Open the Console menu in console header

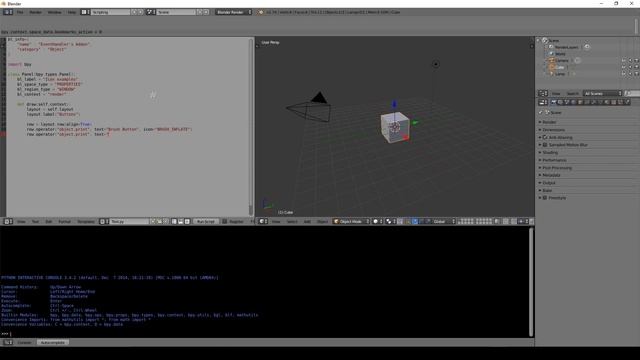(24, 342)
